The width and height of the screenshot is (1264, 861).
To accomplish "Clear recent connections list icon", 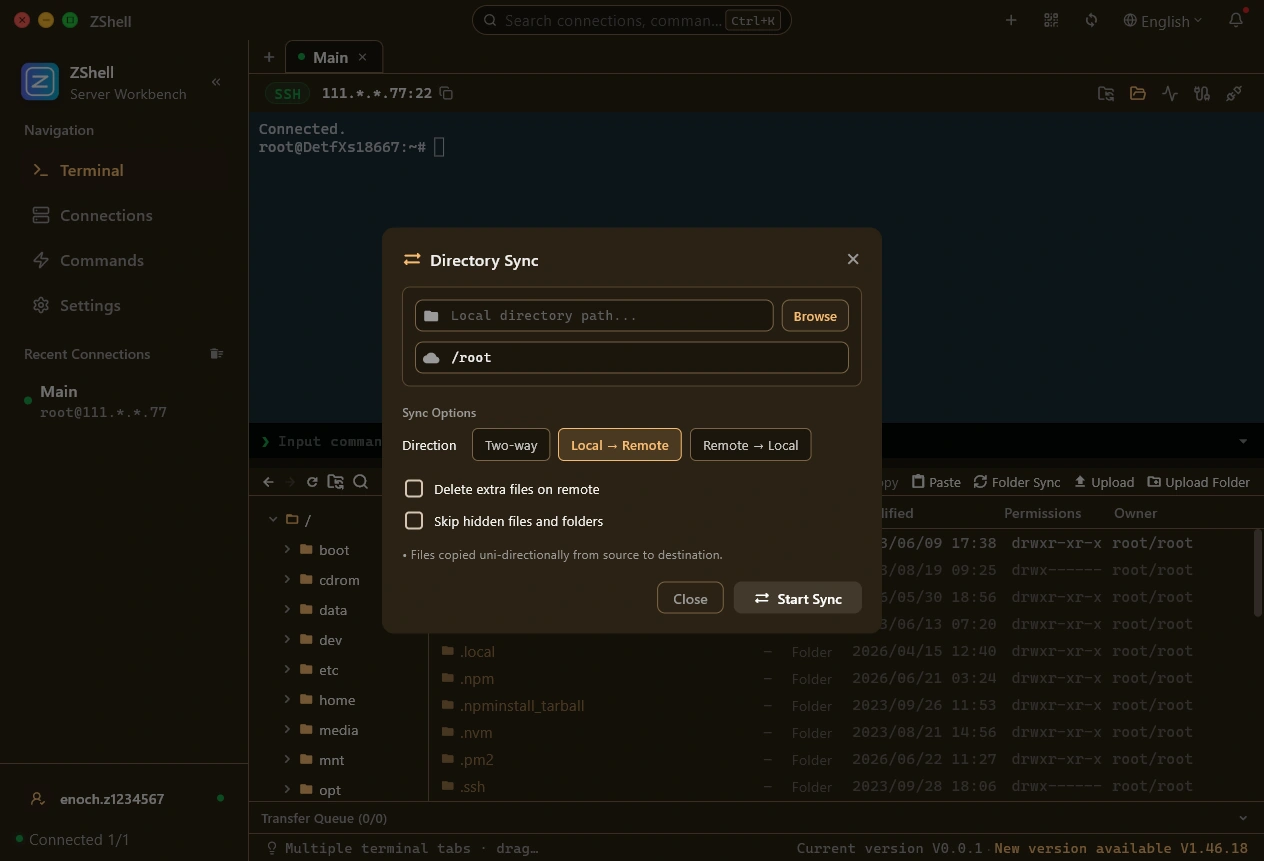I will 216,354.
